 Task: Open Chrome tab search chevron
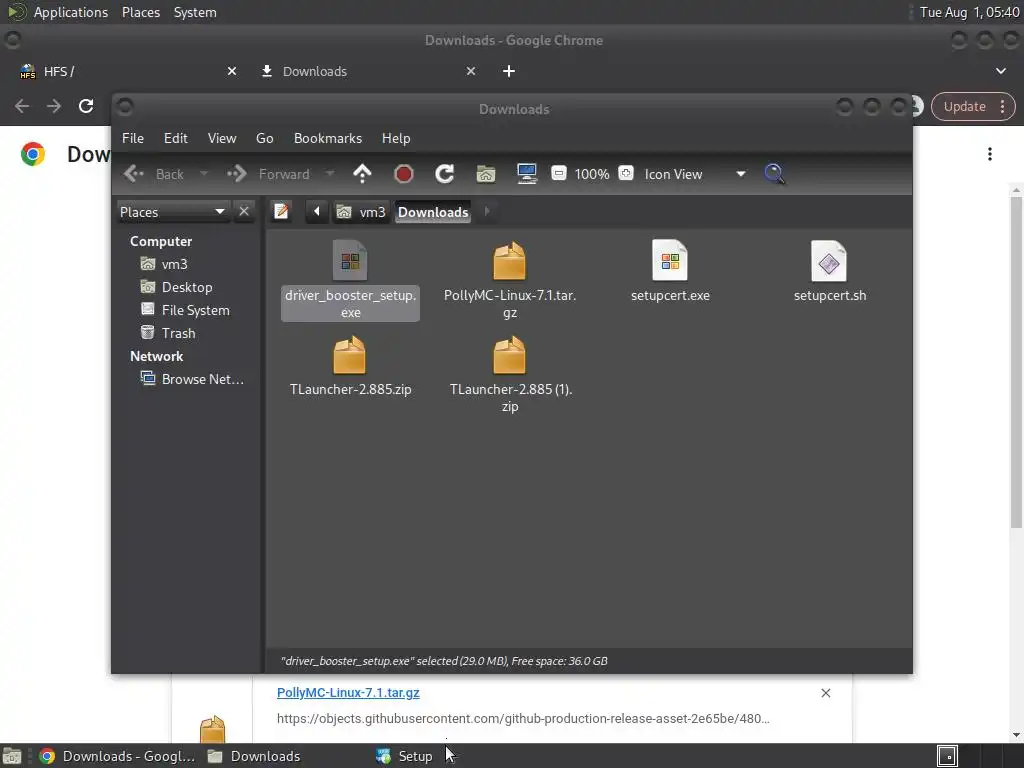[x=1000, y=71]
